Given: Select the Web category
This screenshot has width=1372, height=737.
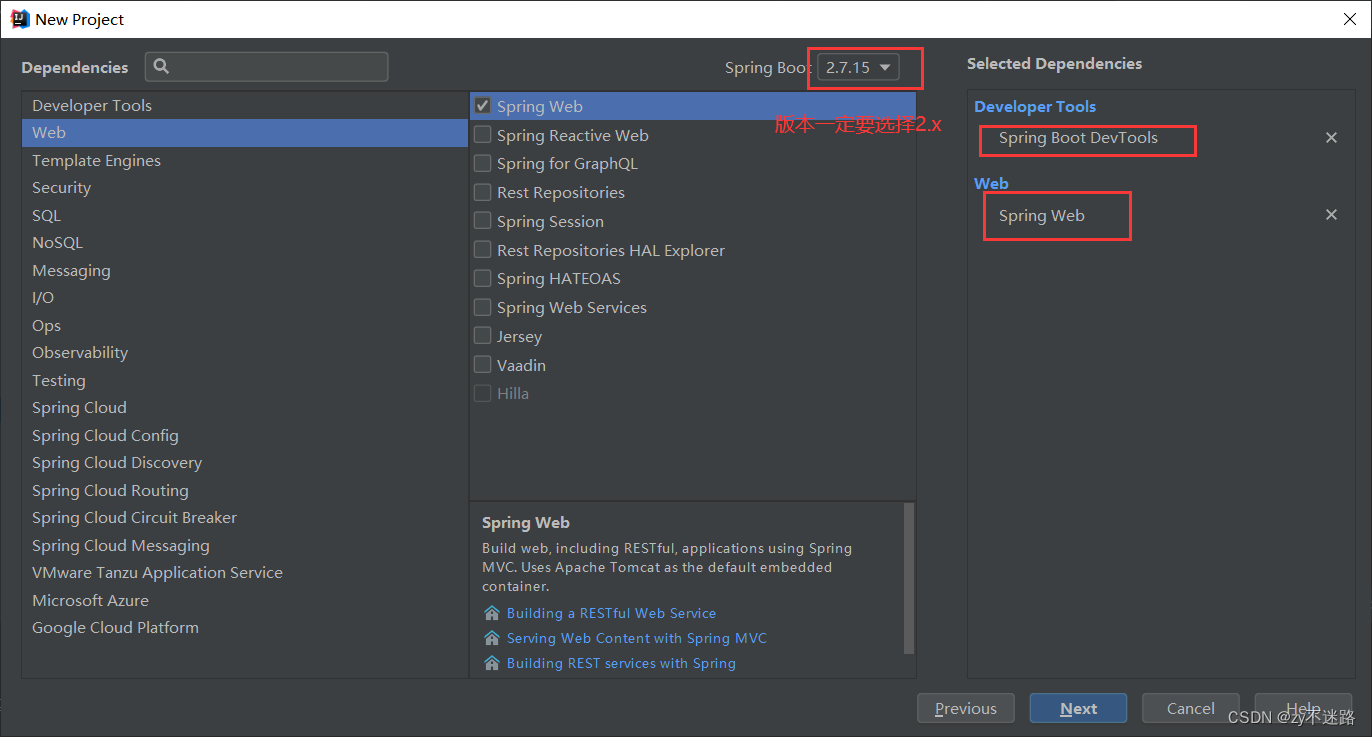Looking at the screenshot, I should (x=245, y=133).
